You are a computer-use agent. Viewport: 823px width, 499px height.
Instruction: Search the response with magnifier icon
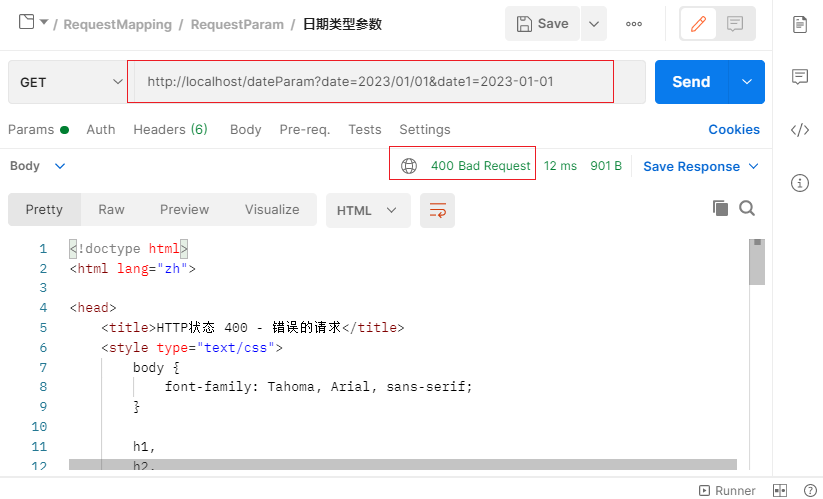coord(747,208)
